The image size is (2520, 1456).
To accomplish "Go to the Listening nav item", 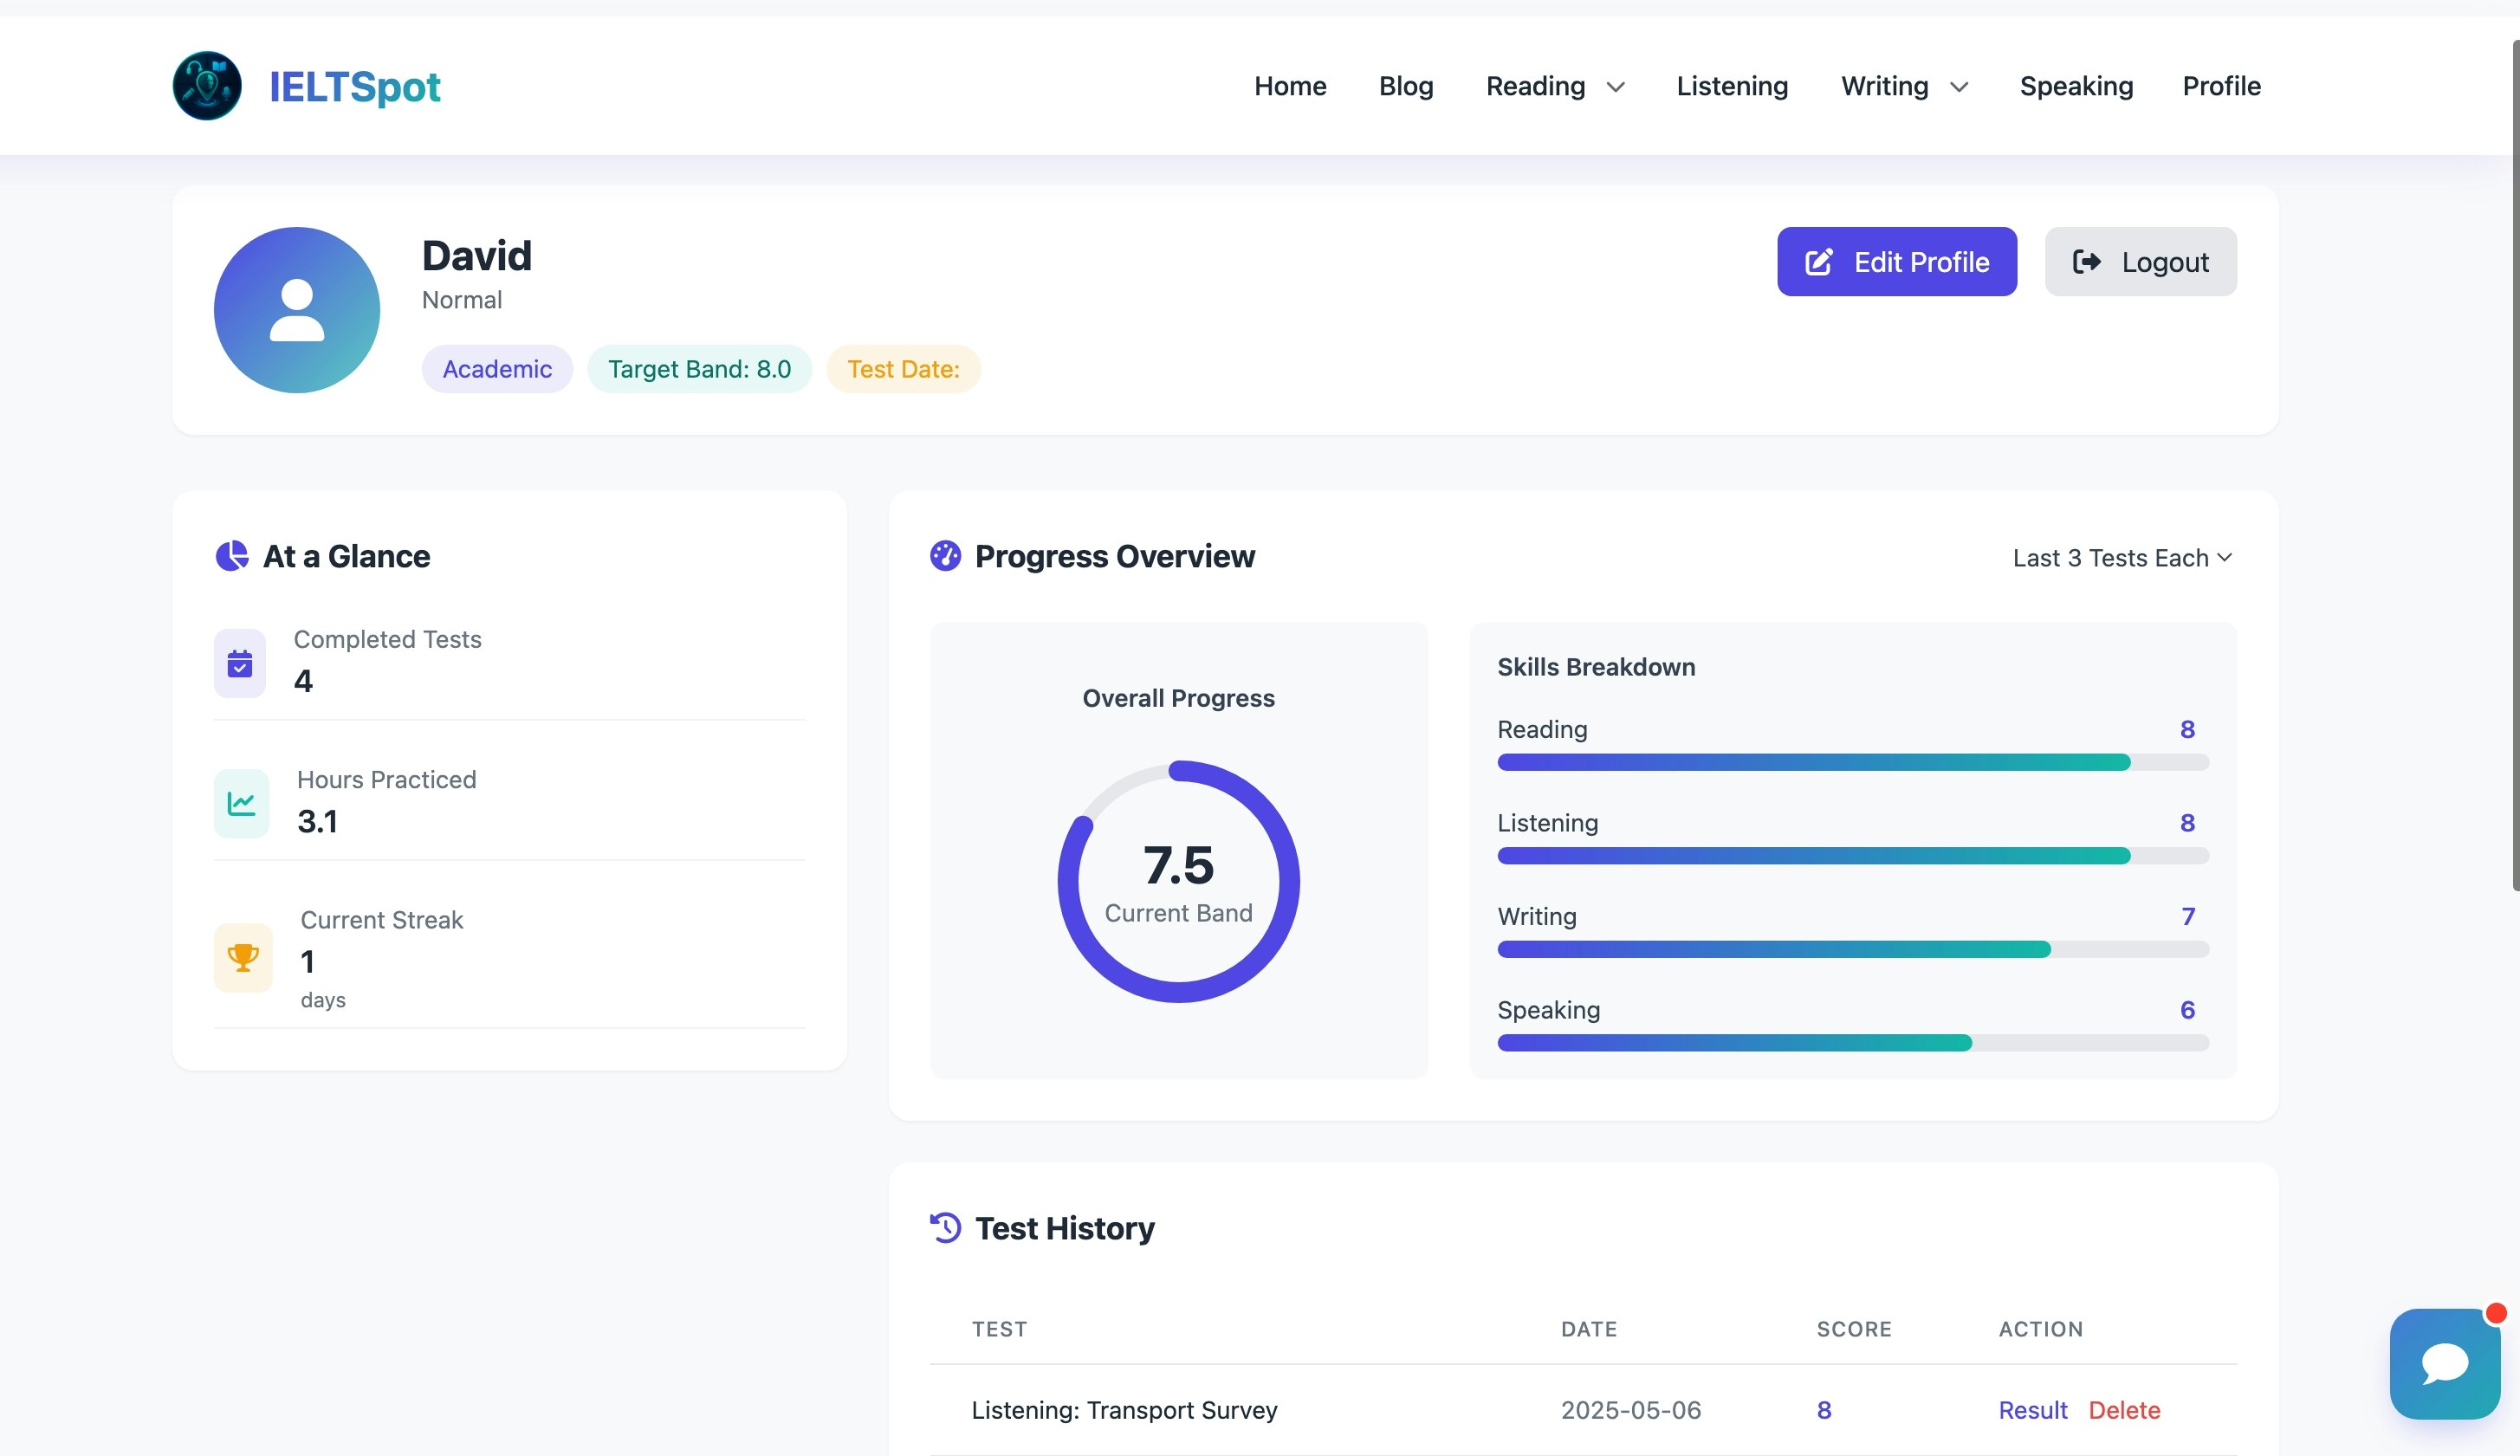I will click(1732, 86).
